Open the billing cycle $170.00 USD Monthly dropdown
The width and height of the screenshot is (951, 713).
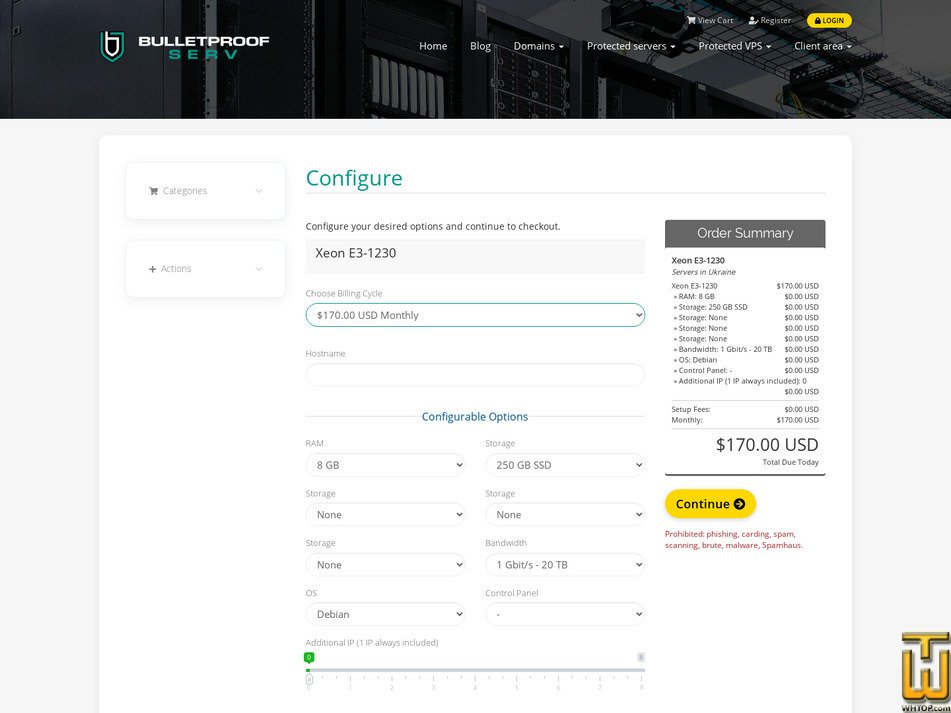point(475,315)
